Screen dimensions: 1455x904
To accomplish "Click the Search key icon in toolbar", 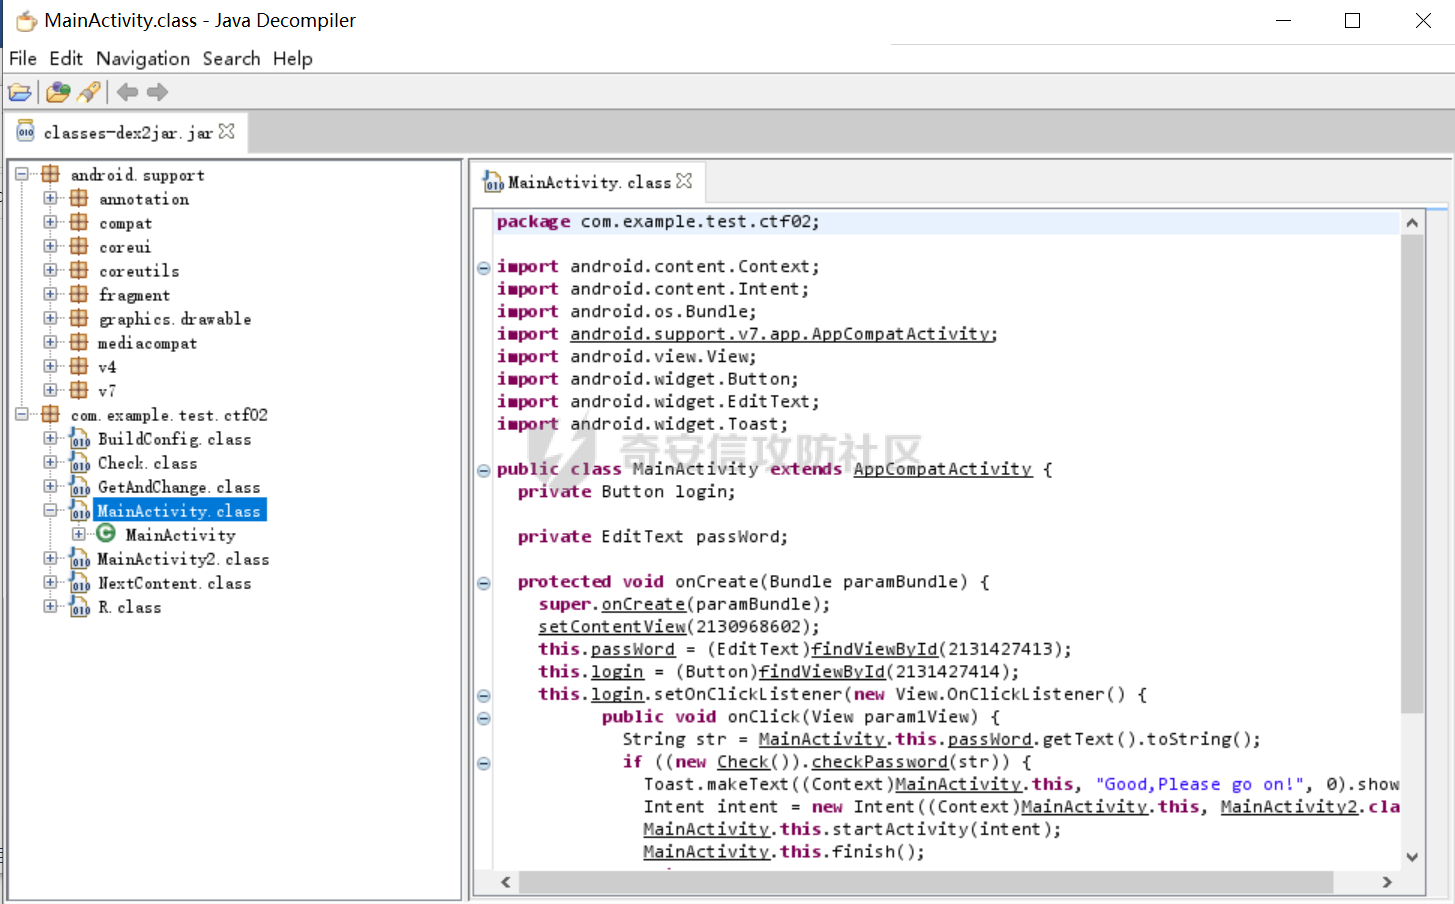I will pyautogui.click(x=89, y=93).
